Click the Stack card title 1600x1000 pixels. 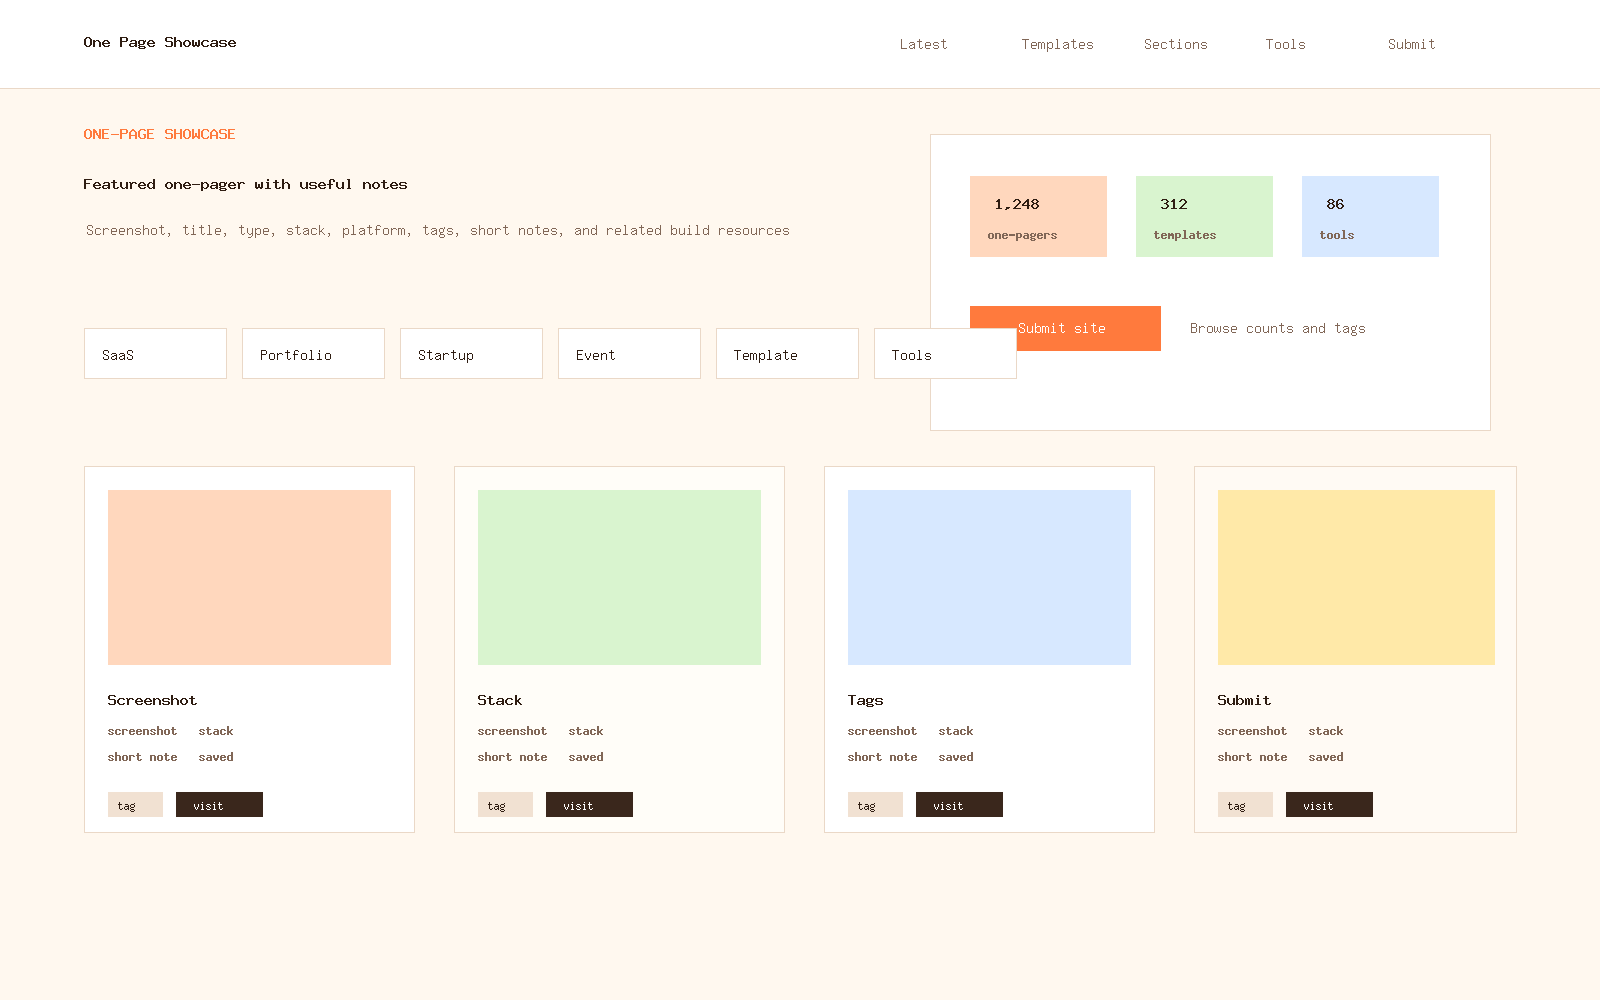click(x=500, y=700)
